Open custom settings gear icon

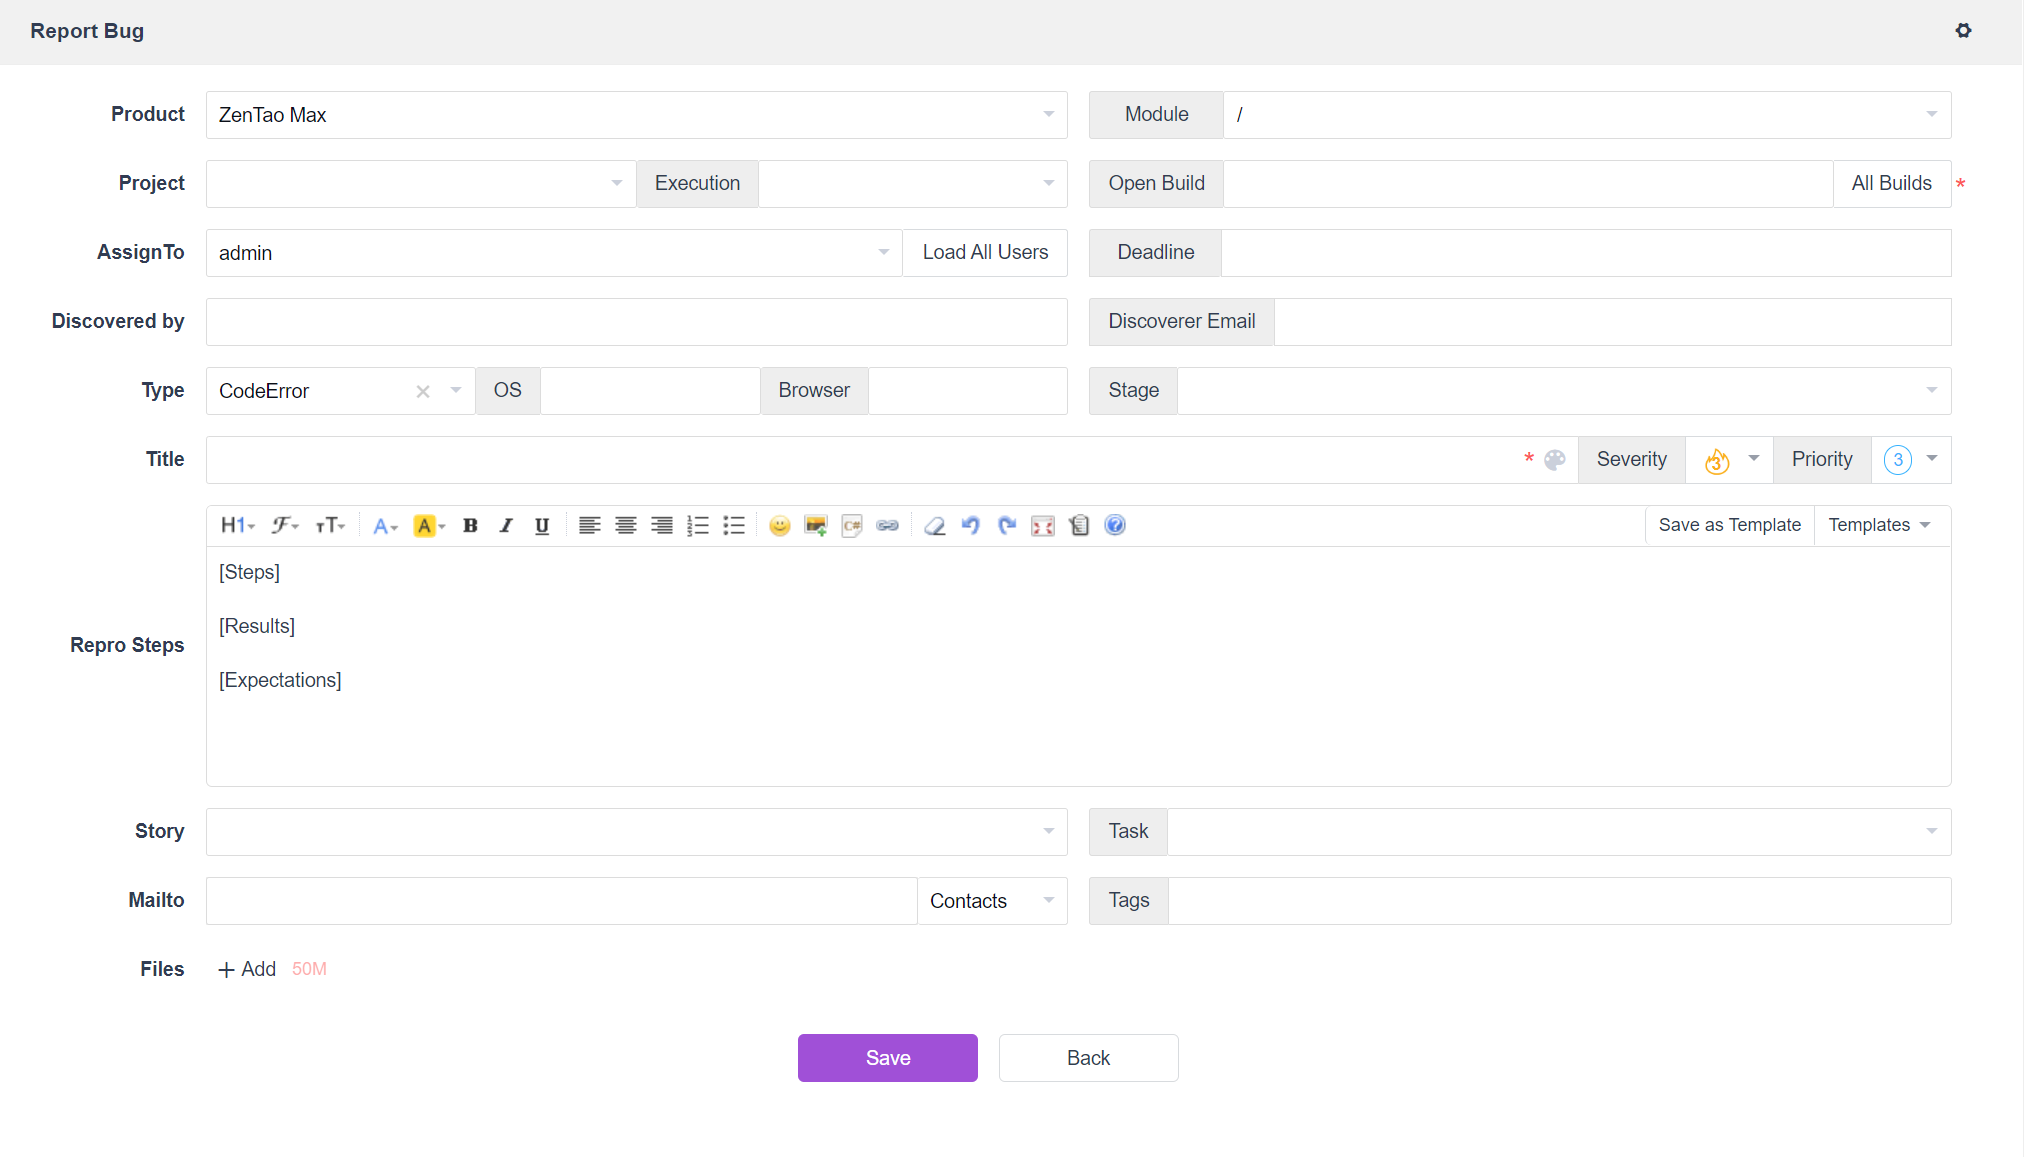(1963, 31)
